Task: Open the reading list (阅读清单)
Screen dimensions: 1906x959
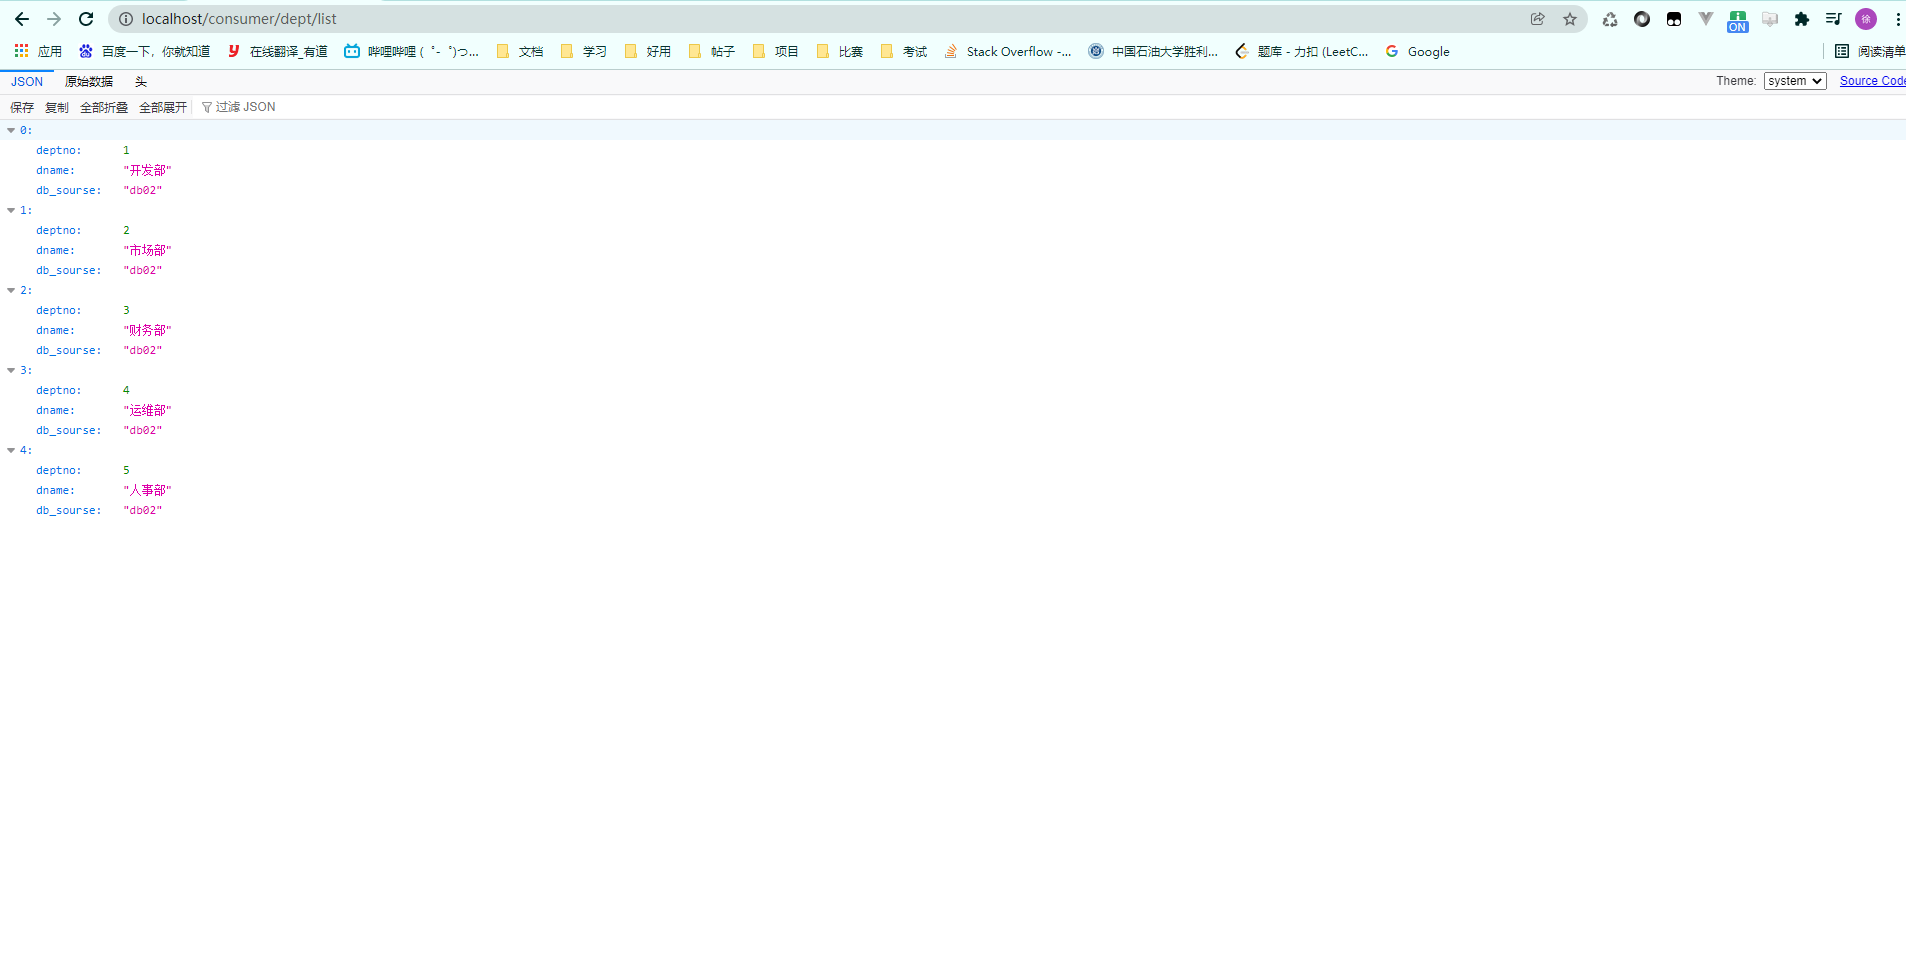Action: click(x=1870, y=51)
